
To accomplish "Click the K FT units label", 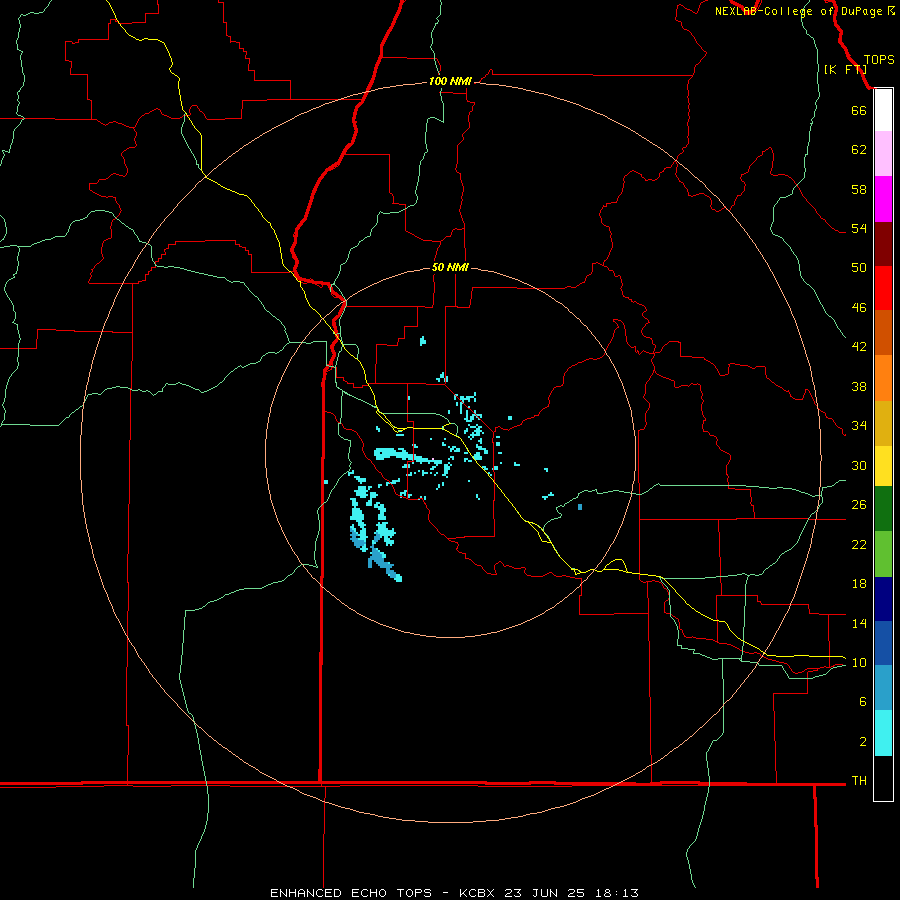I will pyautogui.click(x=845, y=69).
